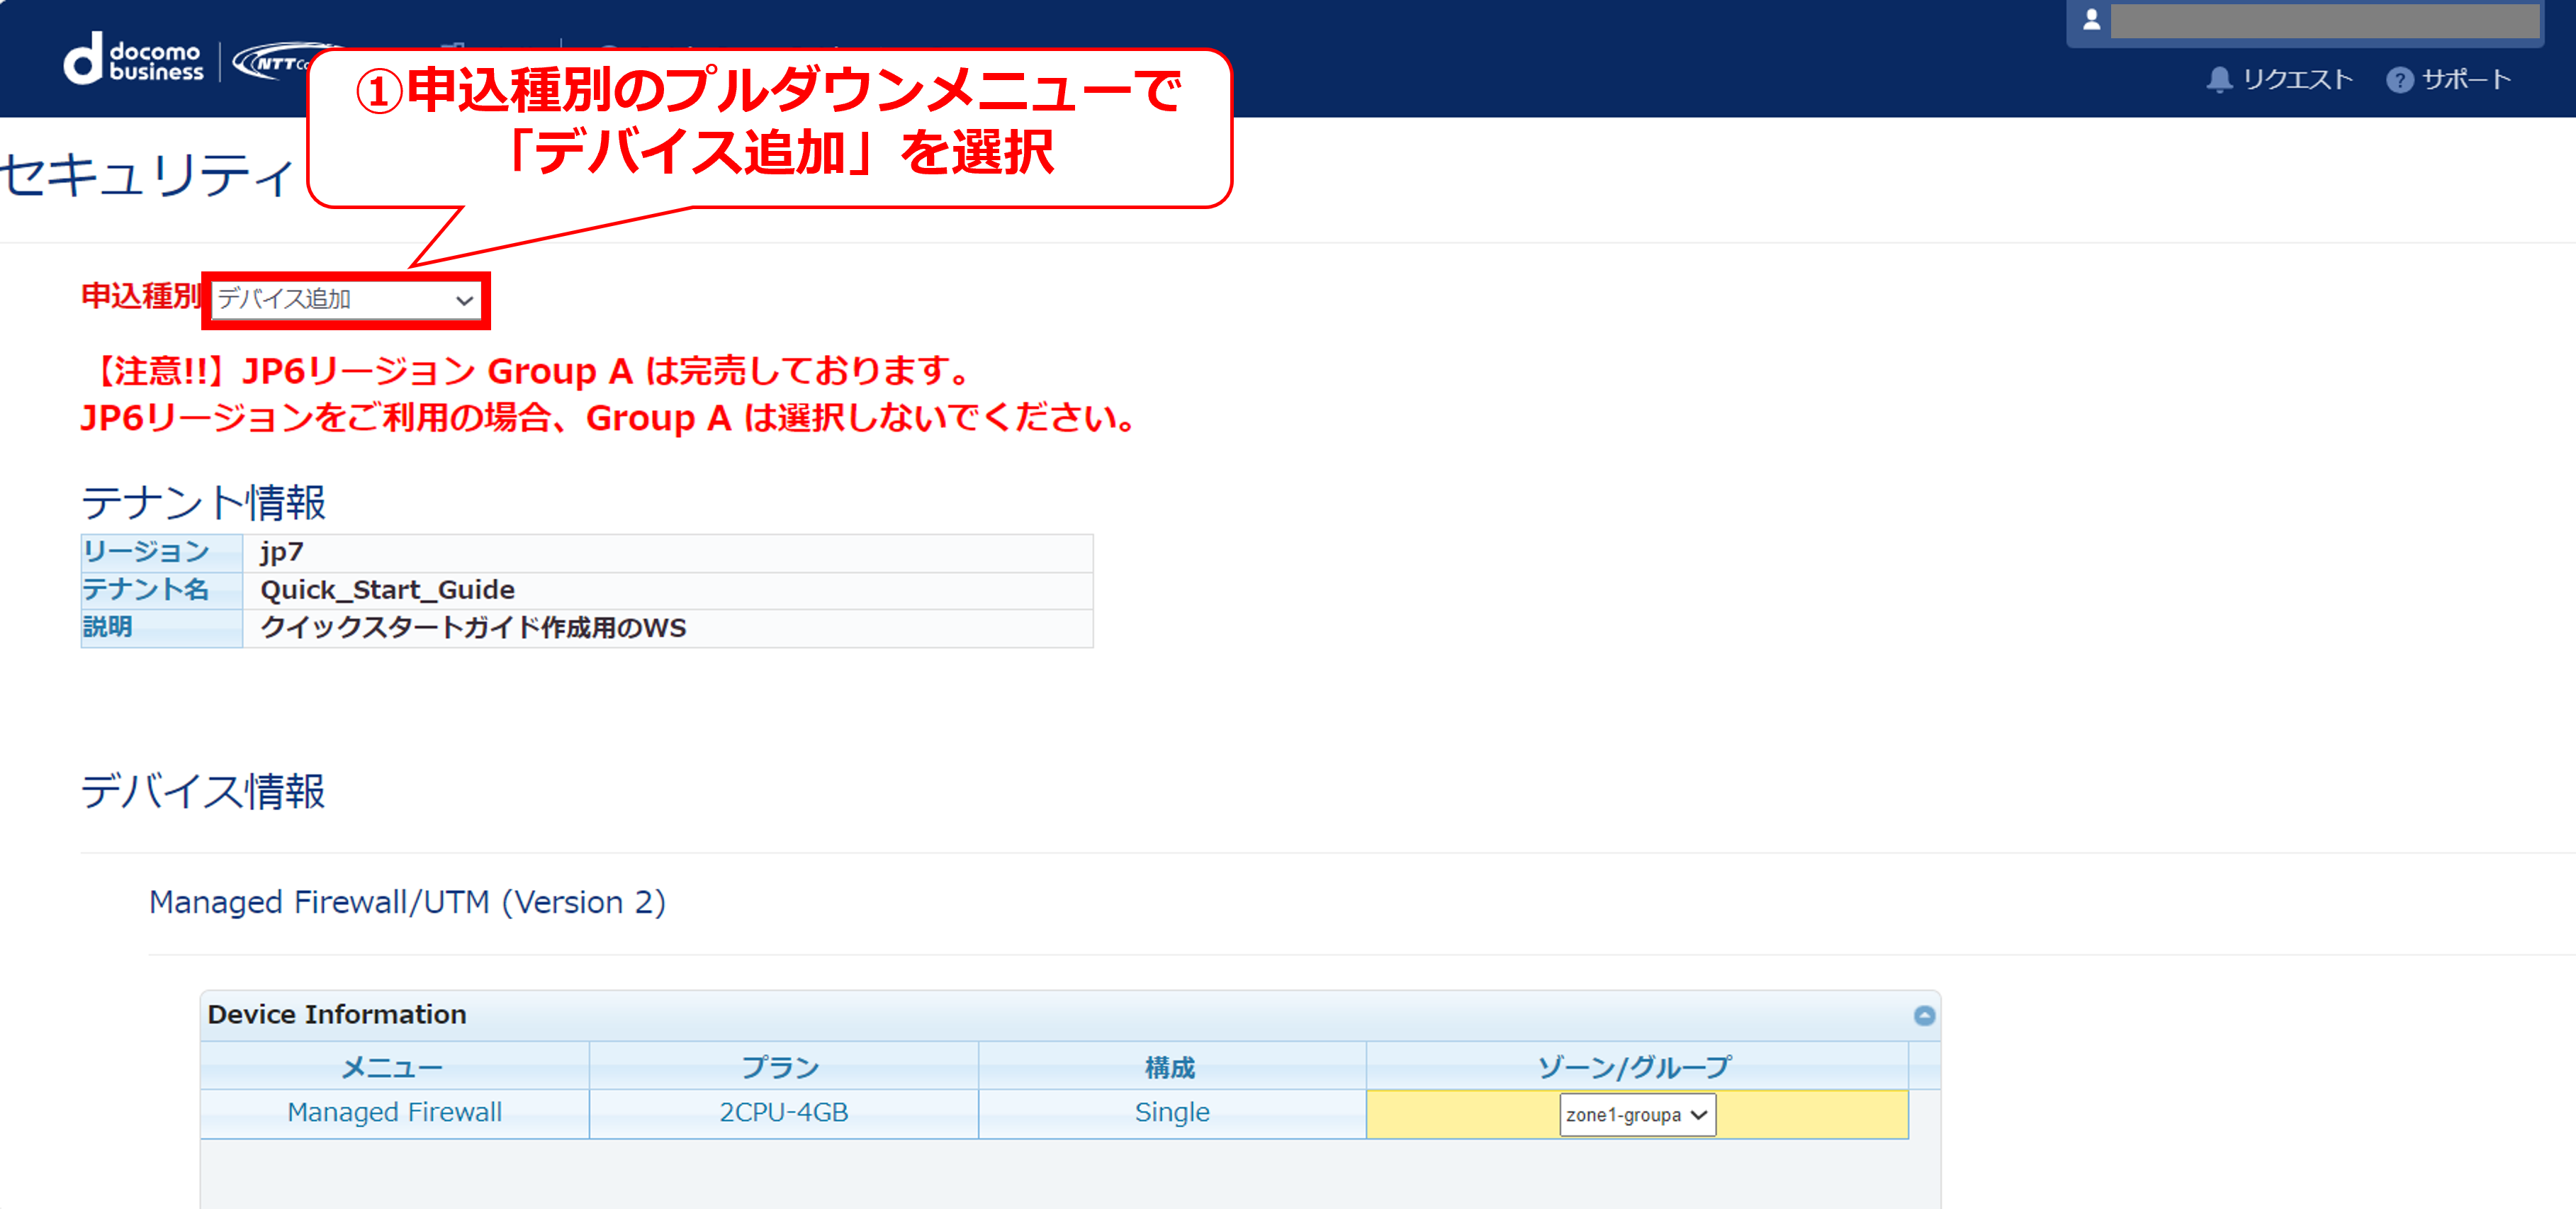The width and height of the screenshot is (2576, 1209).
Task: Click the デバイス情報 heading
Action: 203,791
